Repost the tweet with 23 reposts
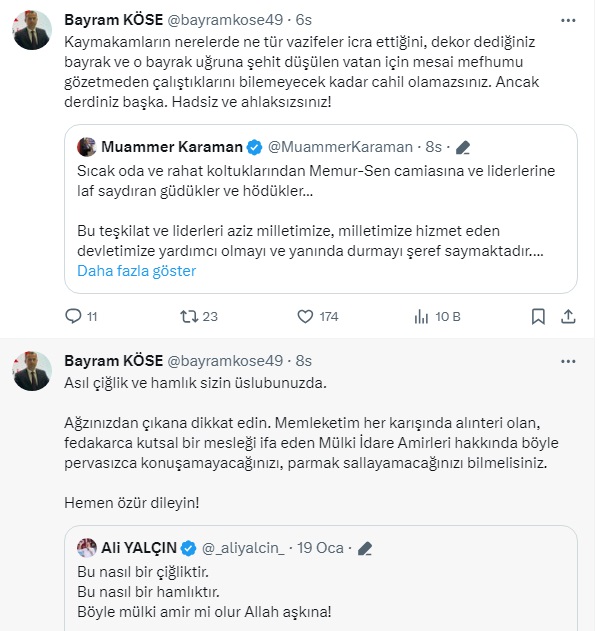The height and width of the screenshot is (631, 614). [187, 317]
